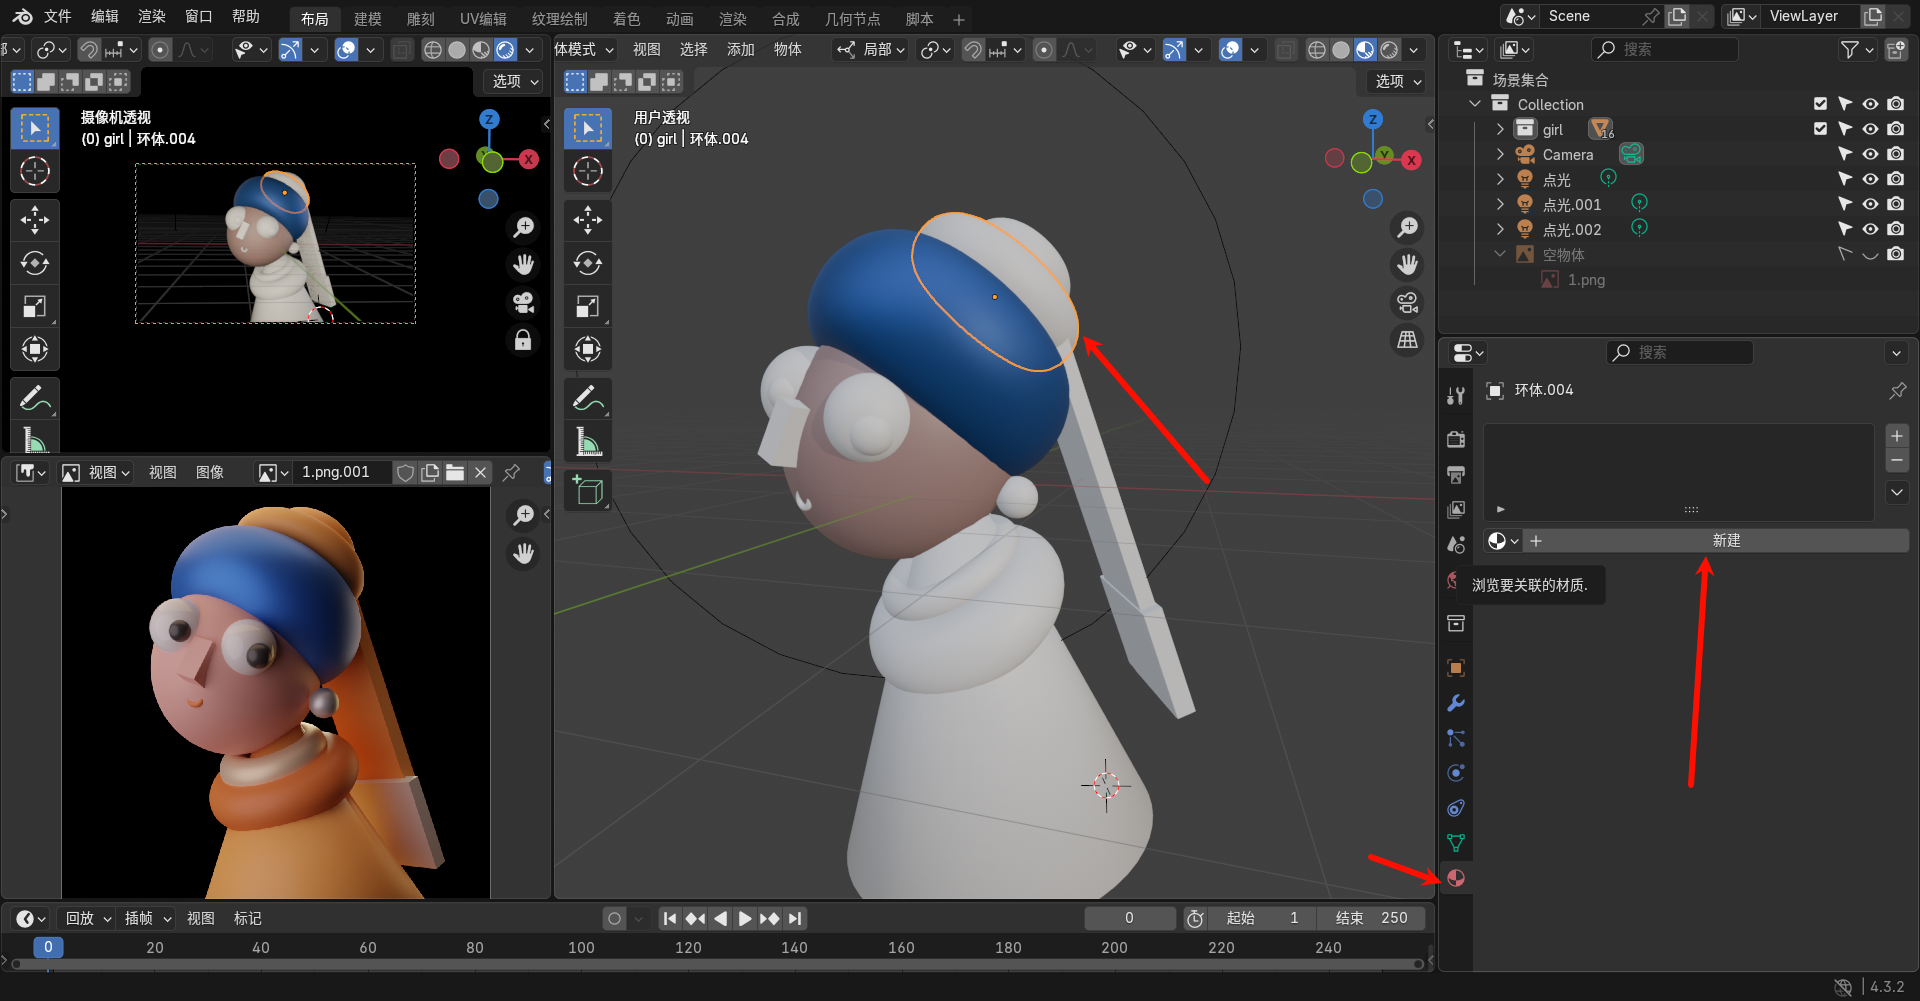Open the Material properties tab icon
The height and width of the screenshot is (1001, 1920).
click(1456, 878)
